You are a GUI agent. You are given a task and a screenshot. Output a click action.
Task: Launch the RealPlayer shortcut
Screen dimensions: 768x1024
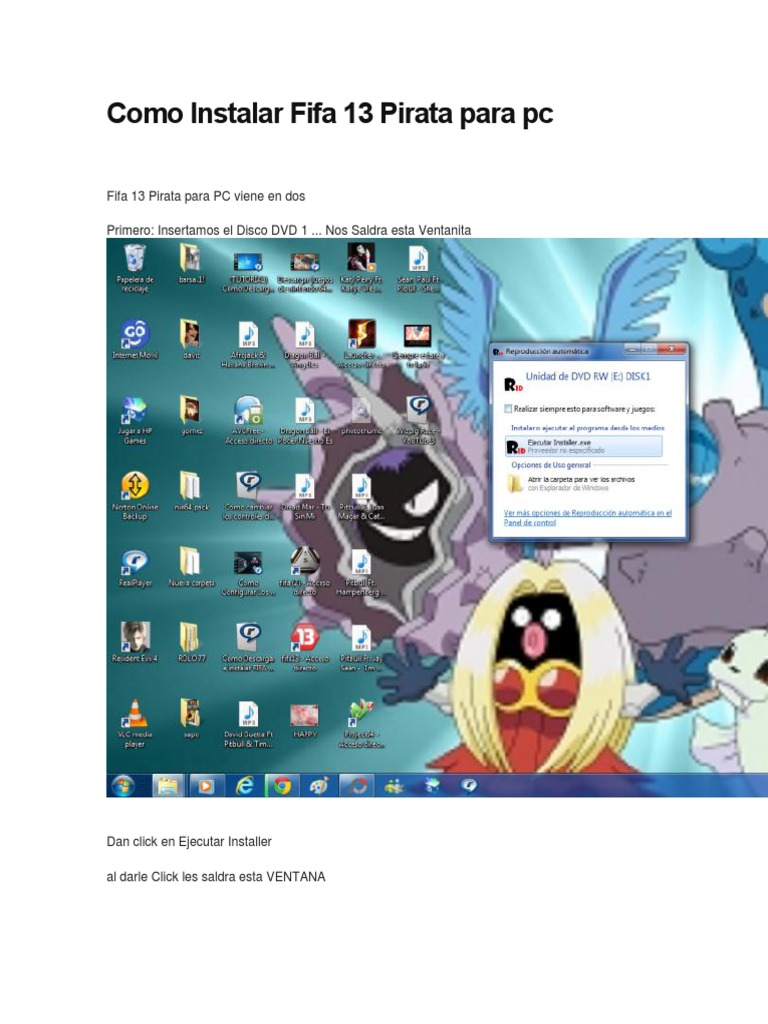click(x=135, y=568)
